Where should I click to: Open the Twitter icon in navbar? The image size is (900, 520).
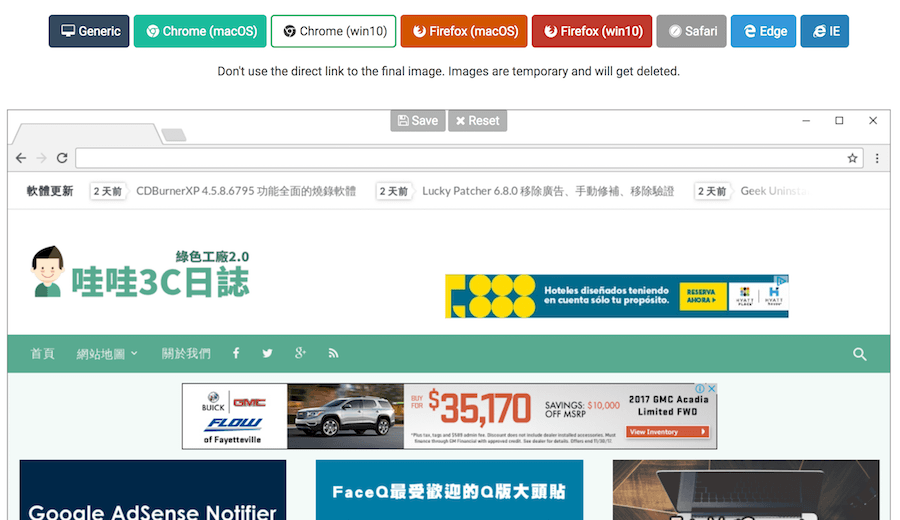pos(267,353)
